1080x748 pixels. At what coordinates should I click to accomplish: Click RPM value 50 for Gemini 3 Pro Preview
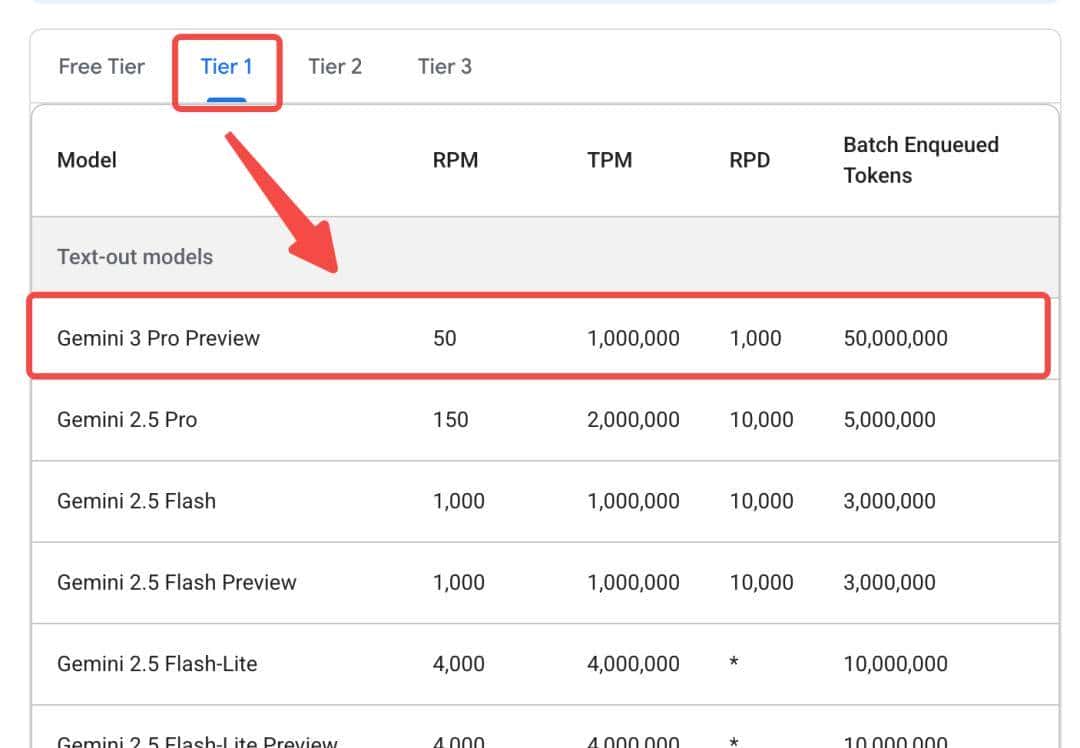click(x=444, y=338)
